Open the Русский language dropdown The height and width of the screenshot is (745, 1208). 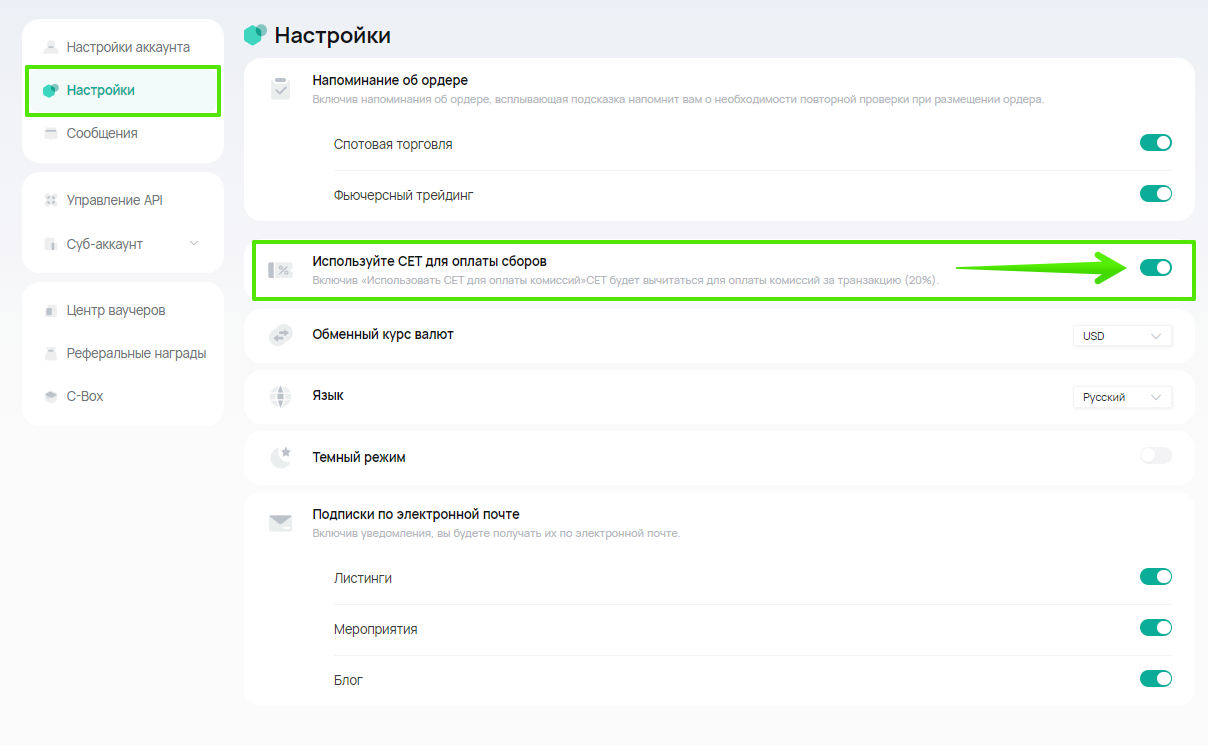tap(1122, 397)
